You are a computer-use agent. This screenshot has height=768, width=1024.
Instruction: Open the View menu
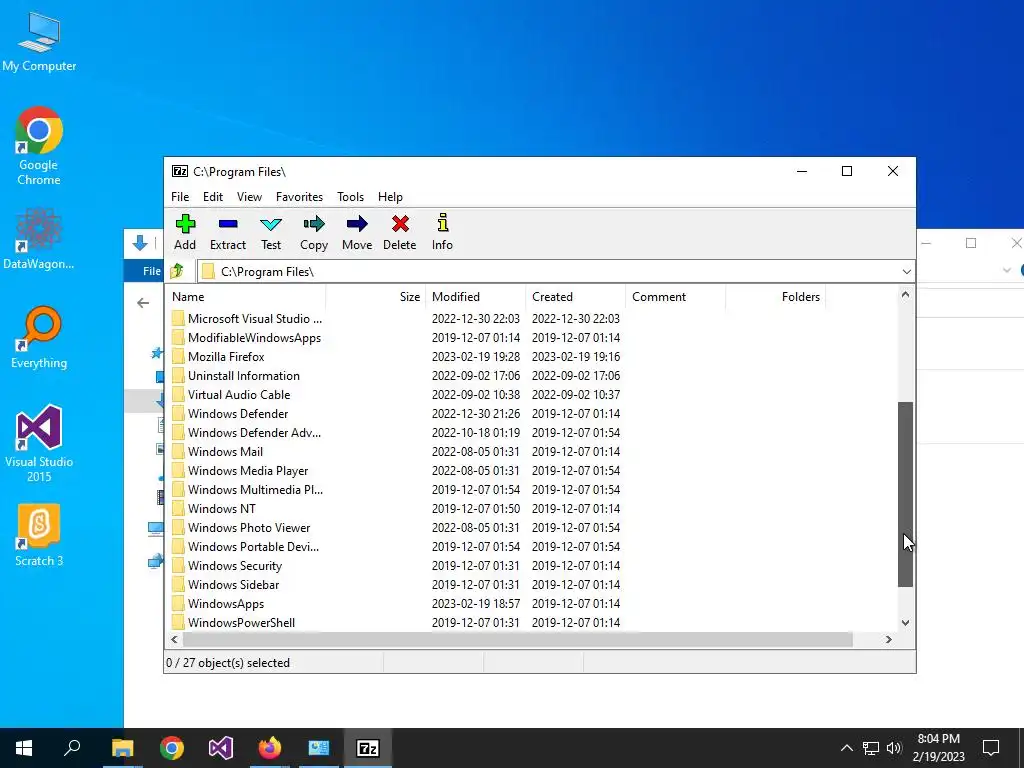click(x=249, y=197)
